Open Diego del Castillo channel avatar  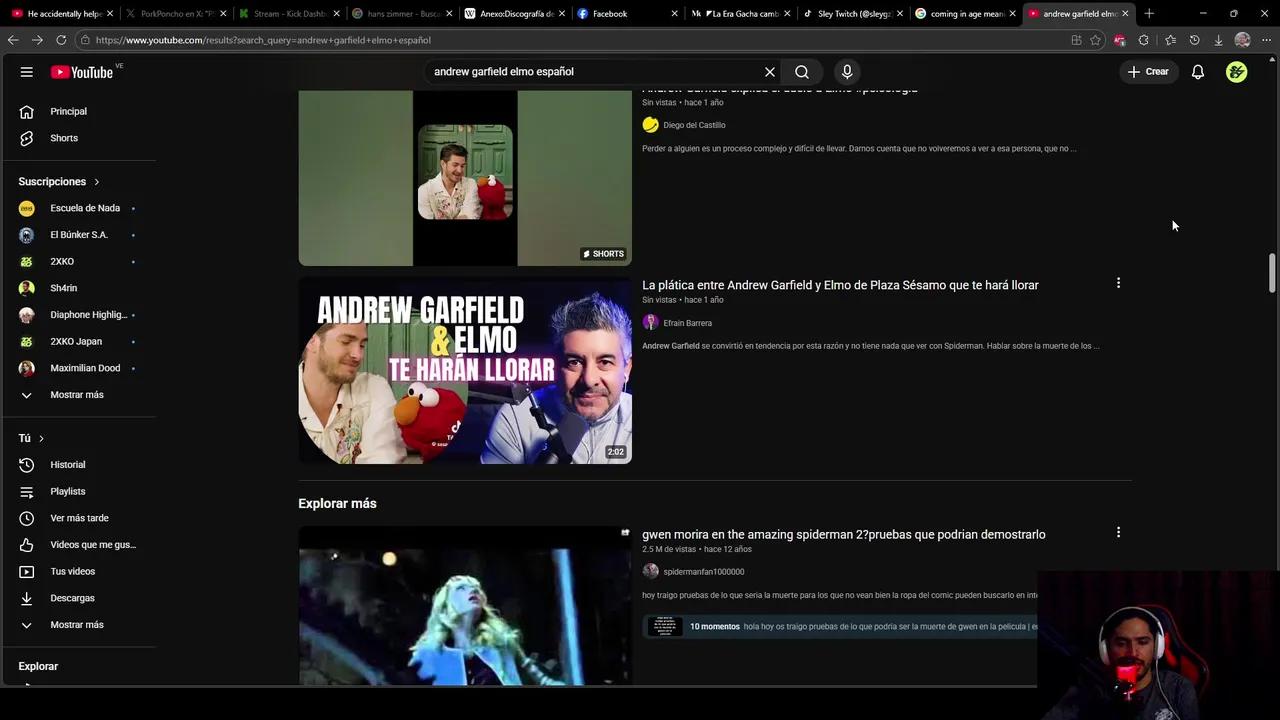(x=651, y=125)
